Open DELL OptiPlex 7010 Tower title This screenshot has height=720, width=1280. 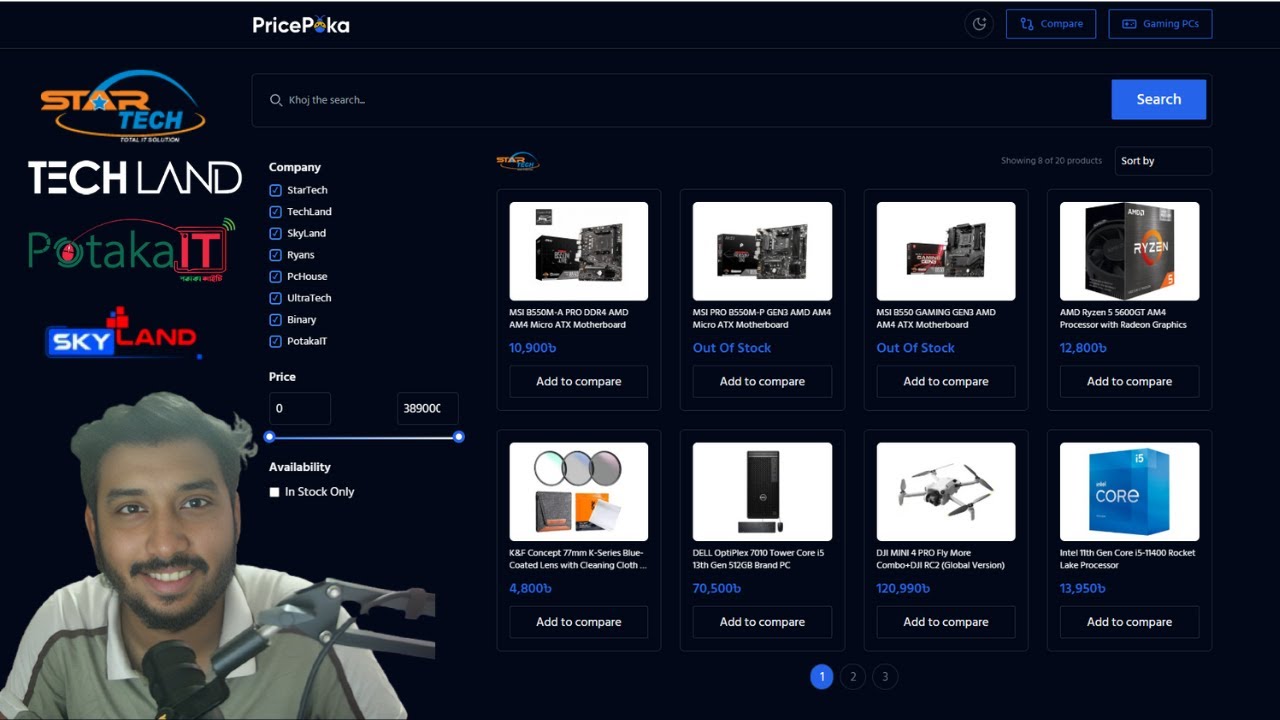tap(758, 559)
